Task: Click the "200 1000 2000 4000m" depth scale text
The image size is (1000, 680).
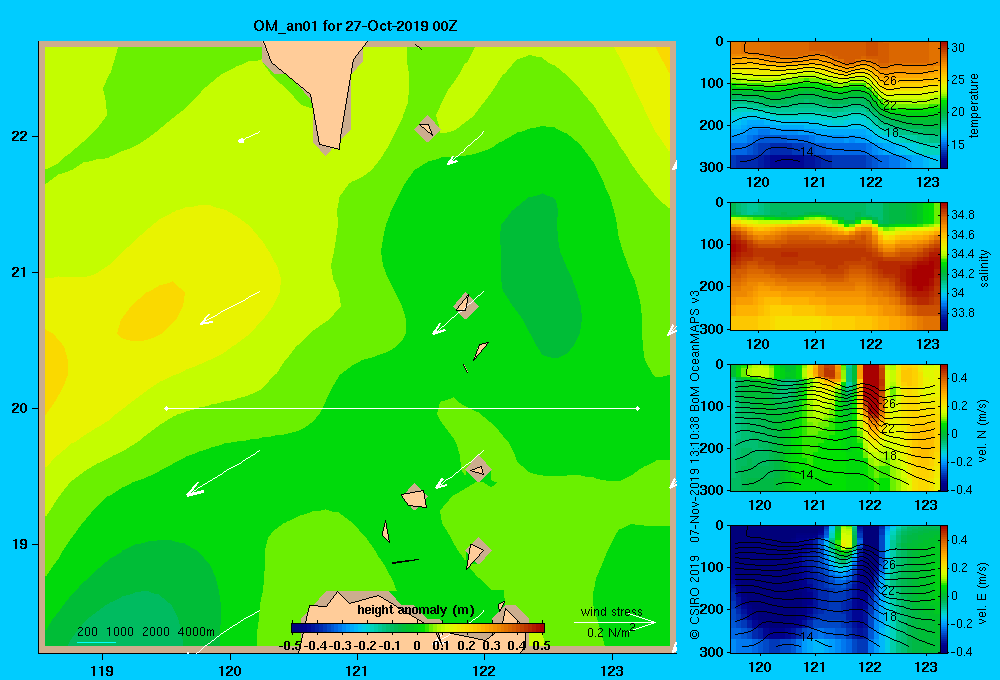Action: tap(145, 632)
